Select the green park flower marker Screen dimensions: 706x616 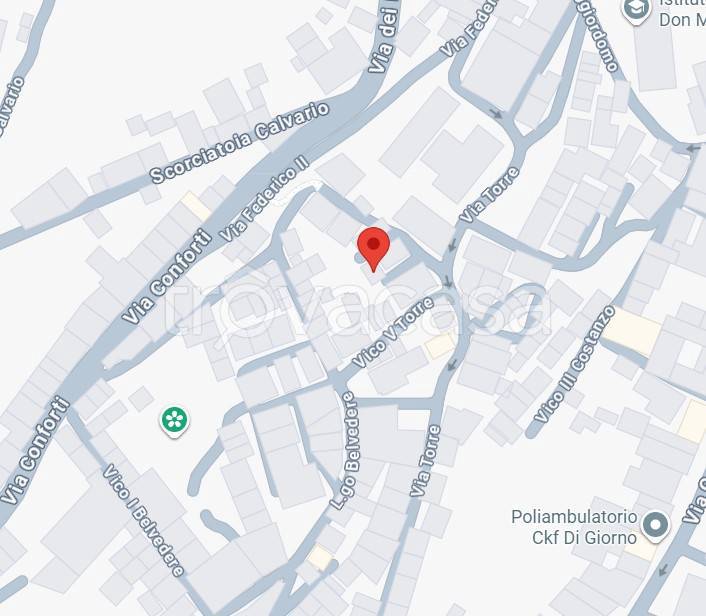tap(175, 421)
